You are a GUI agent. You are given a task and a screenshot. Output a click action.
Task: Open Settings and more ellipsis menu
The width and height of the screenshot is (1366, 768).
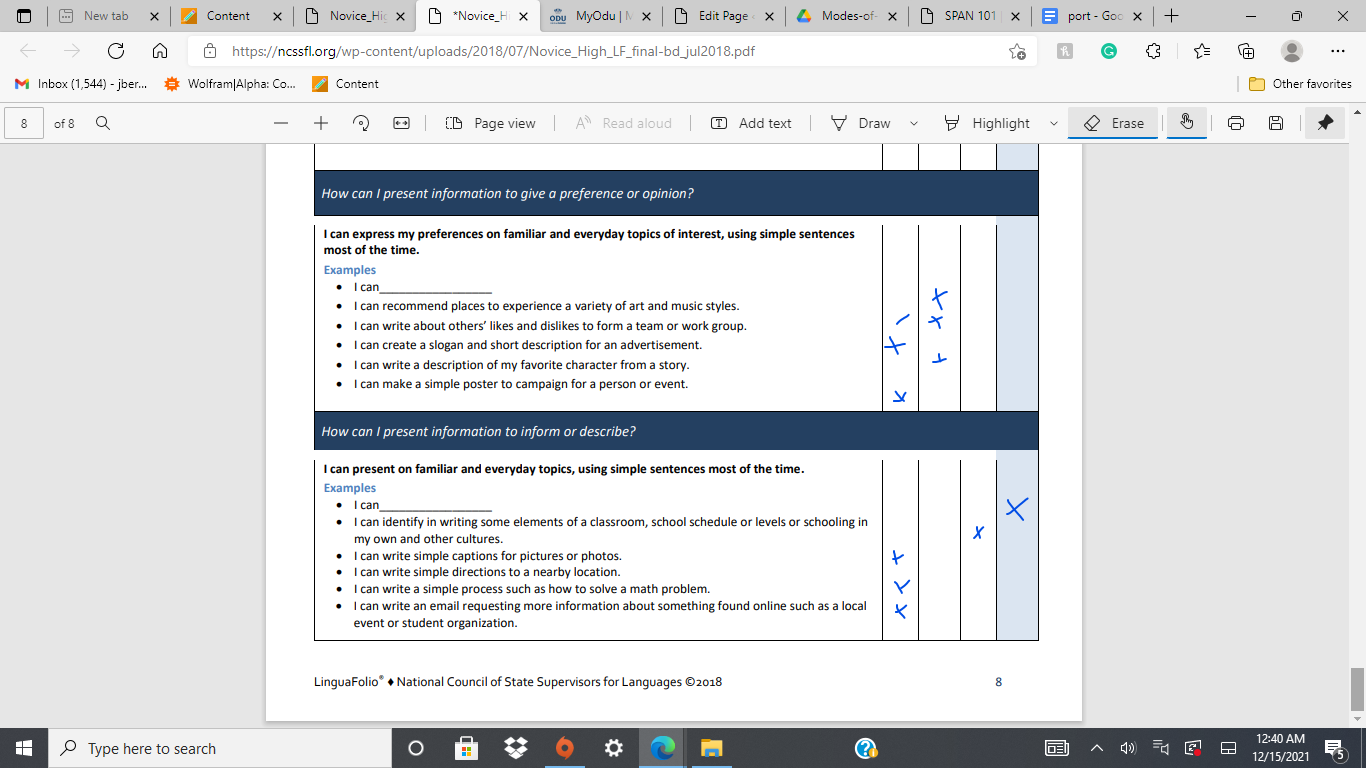pos(1339,51)
